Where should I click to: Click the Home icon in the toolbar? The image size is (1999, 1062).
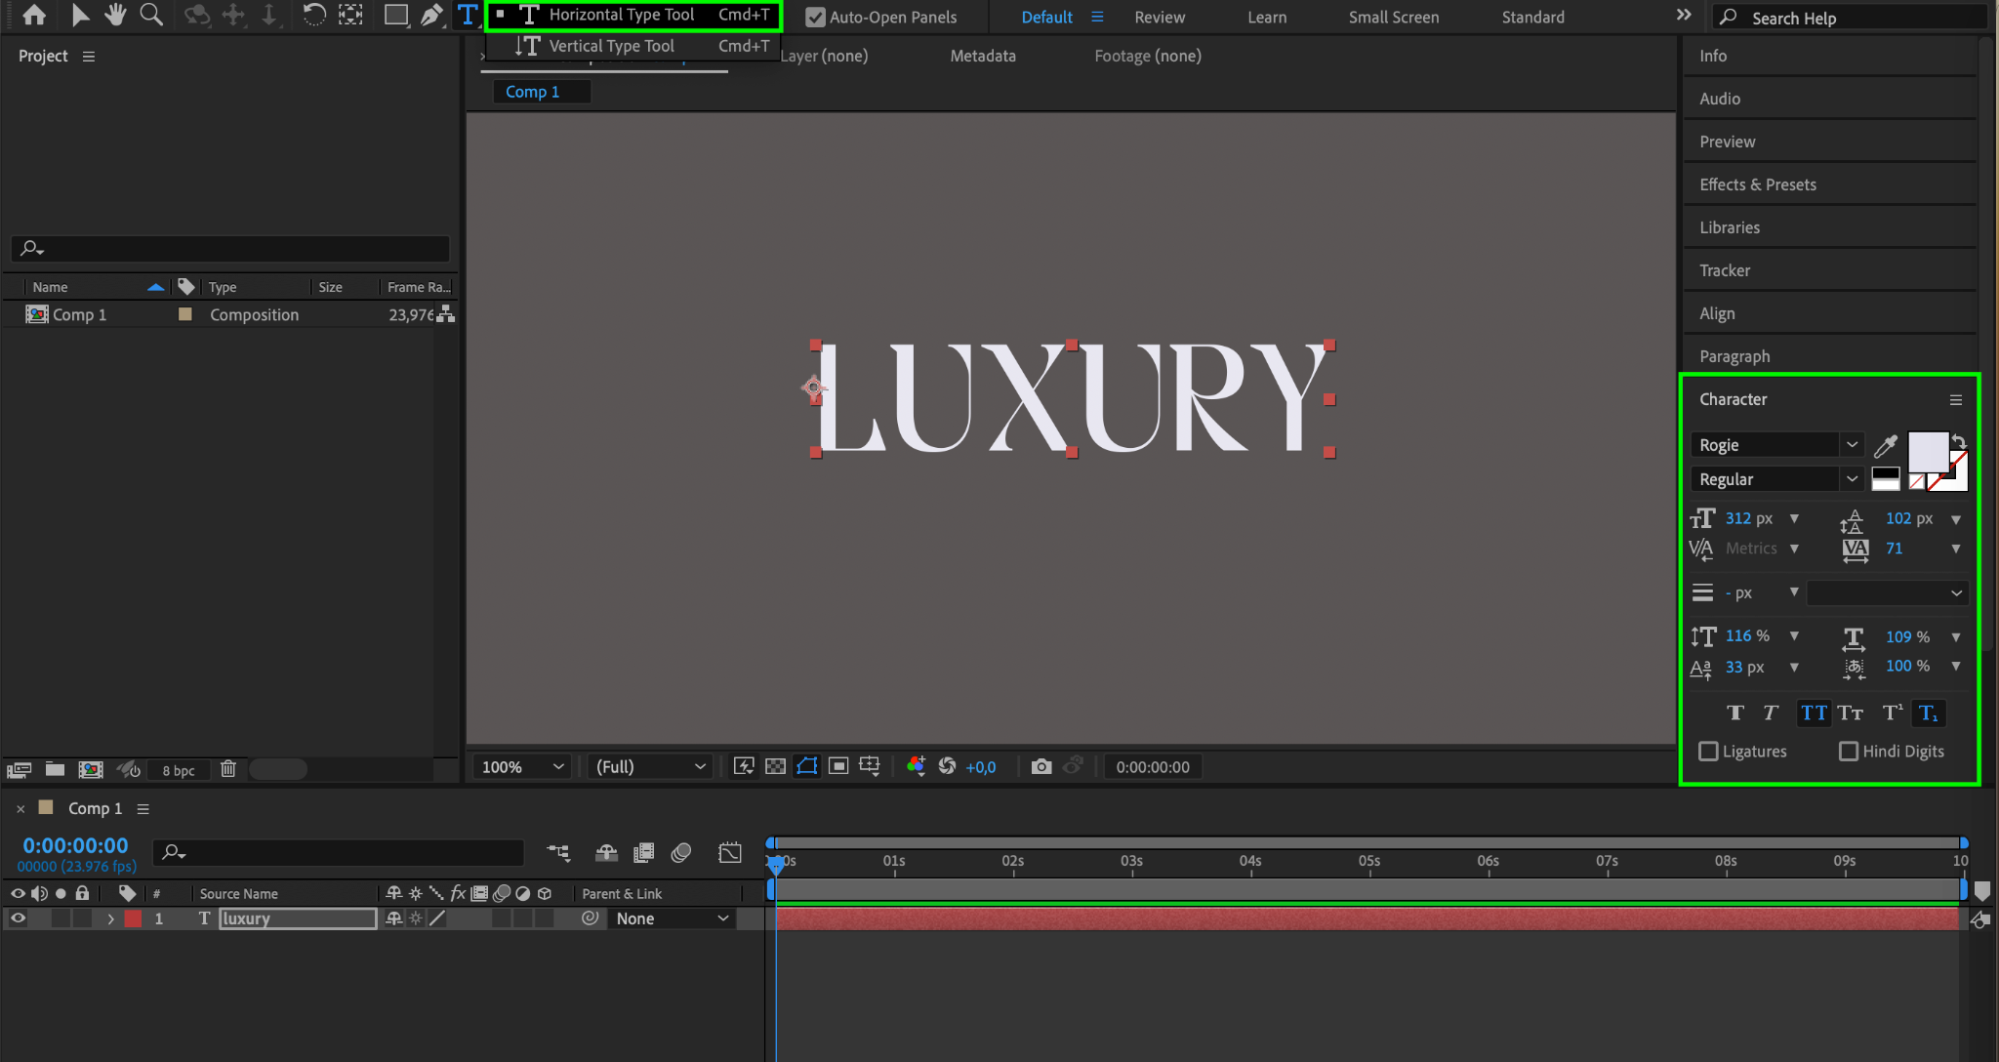(34, 15)
